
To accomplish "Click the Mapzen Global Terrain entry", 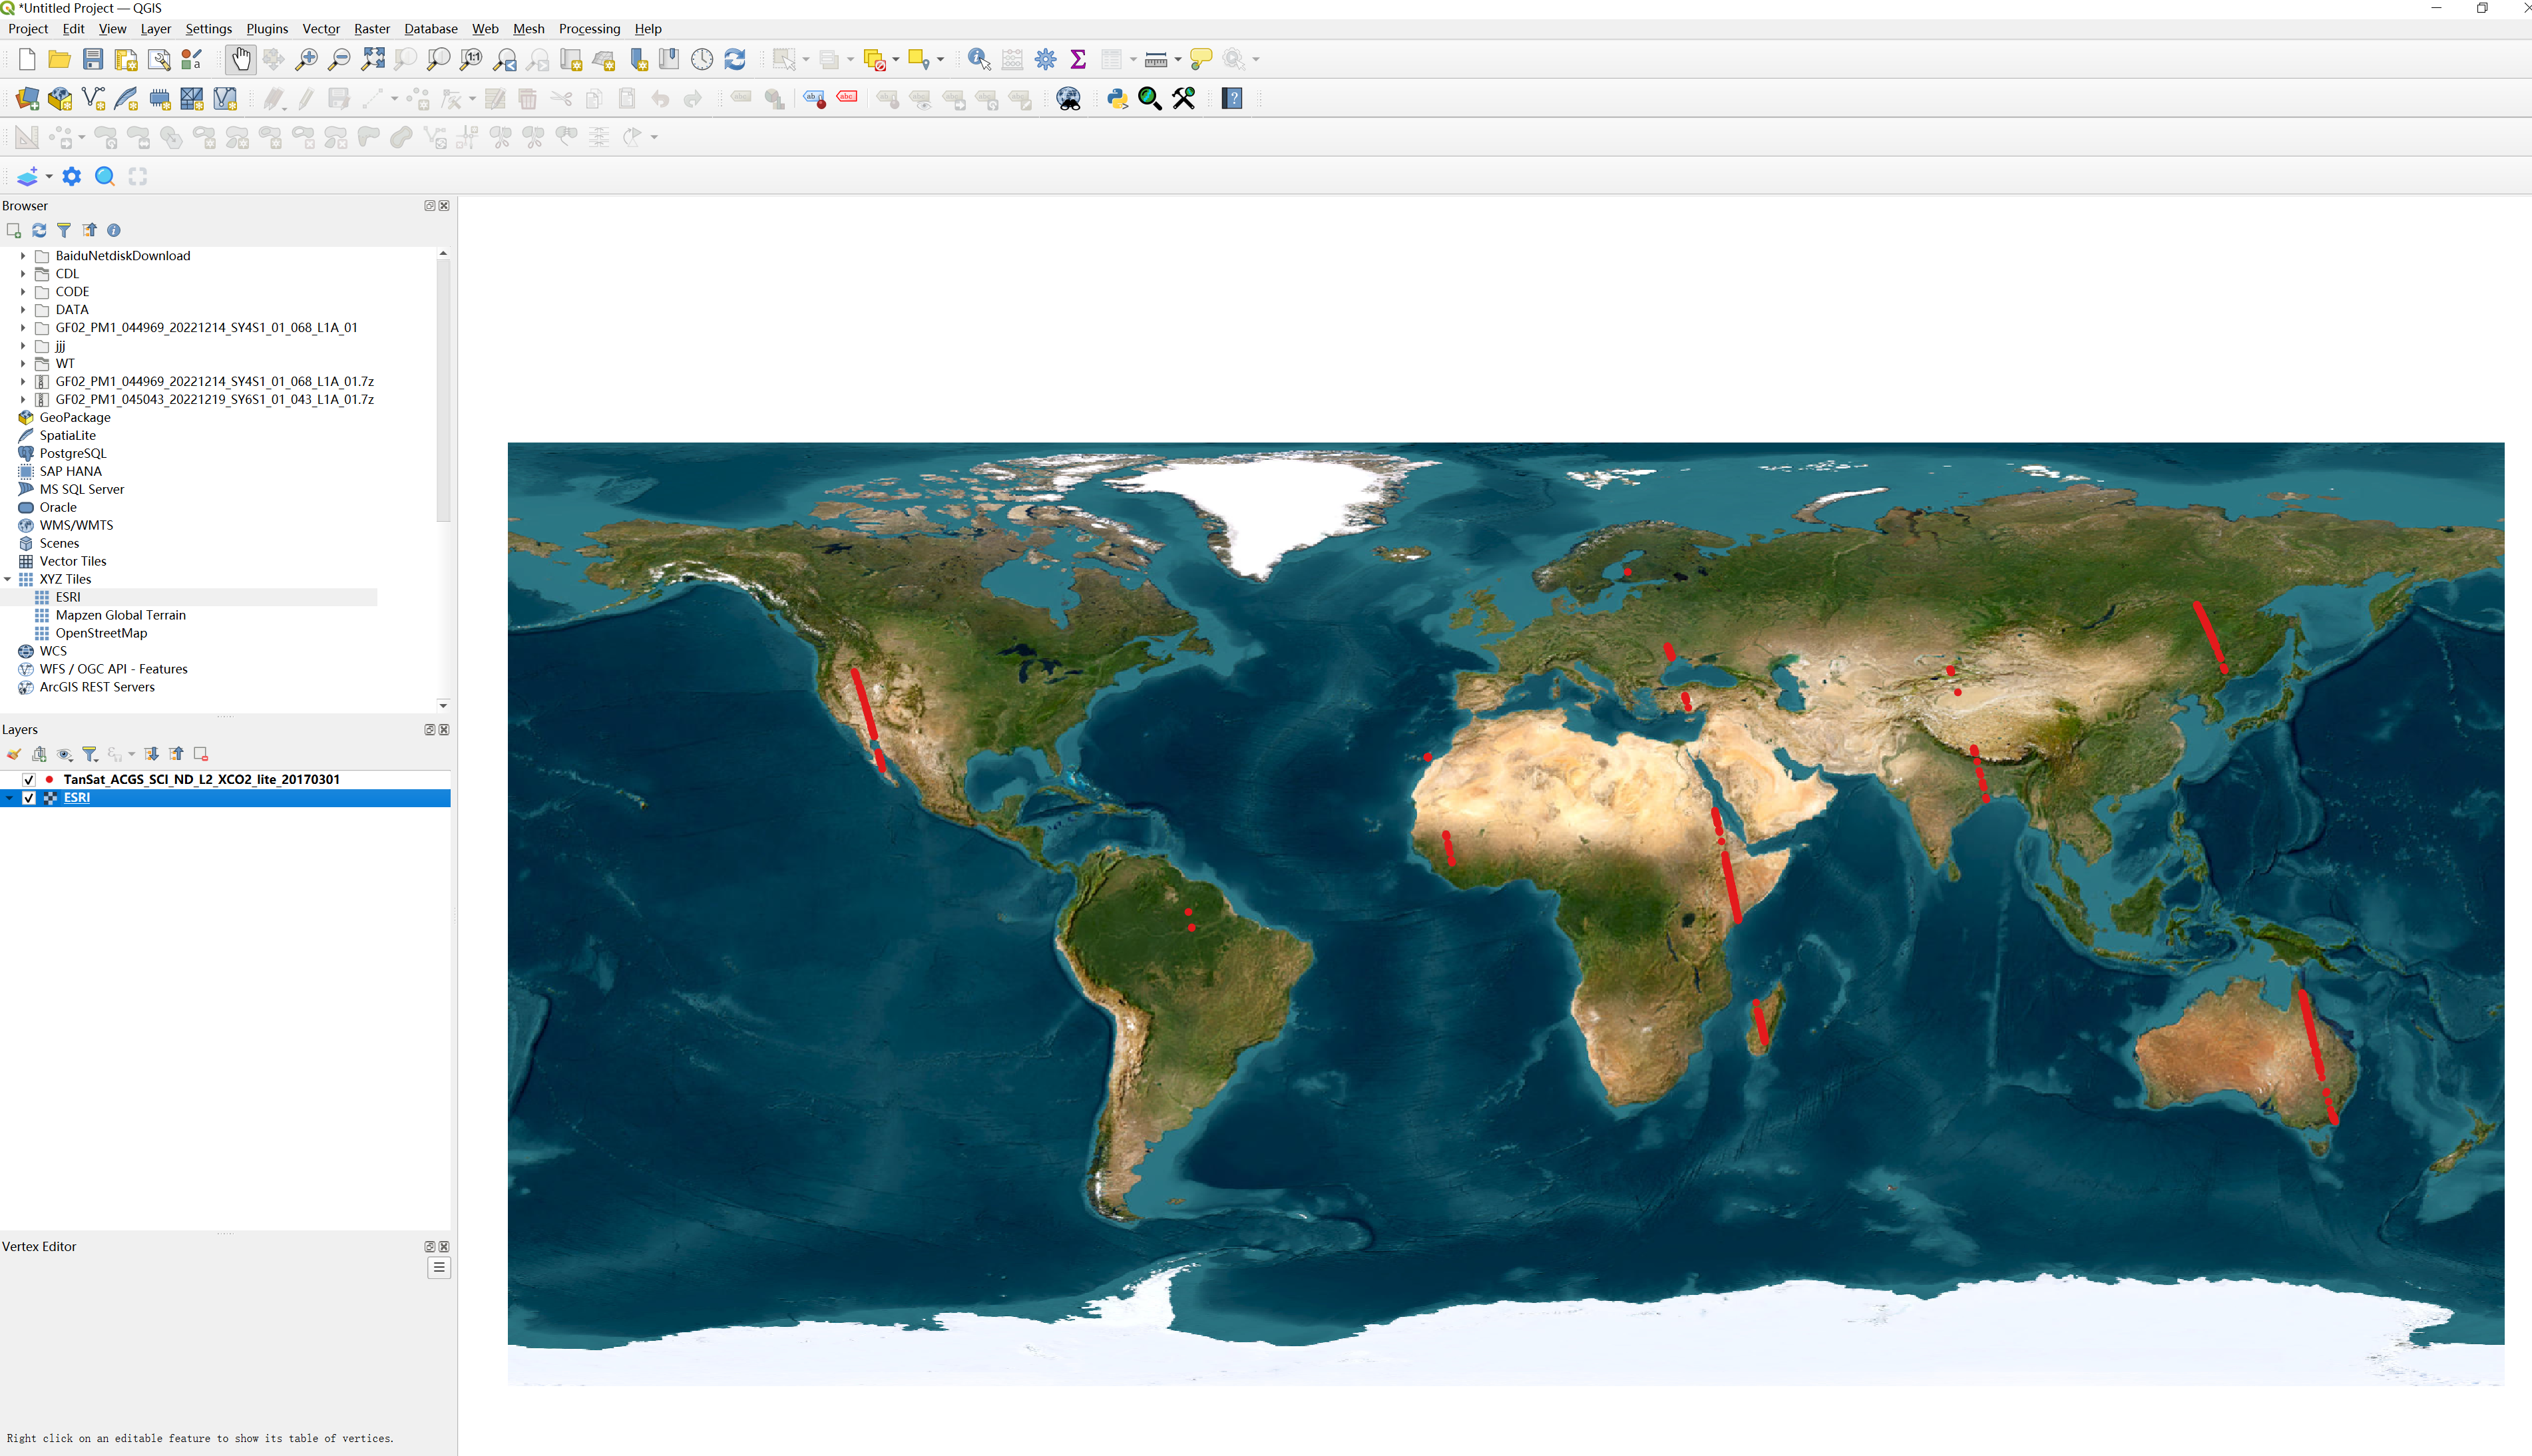I will pos(120,615).
